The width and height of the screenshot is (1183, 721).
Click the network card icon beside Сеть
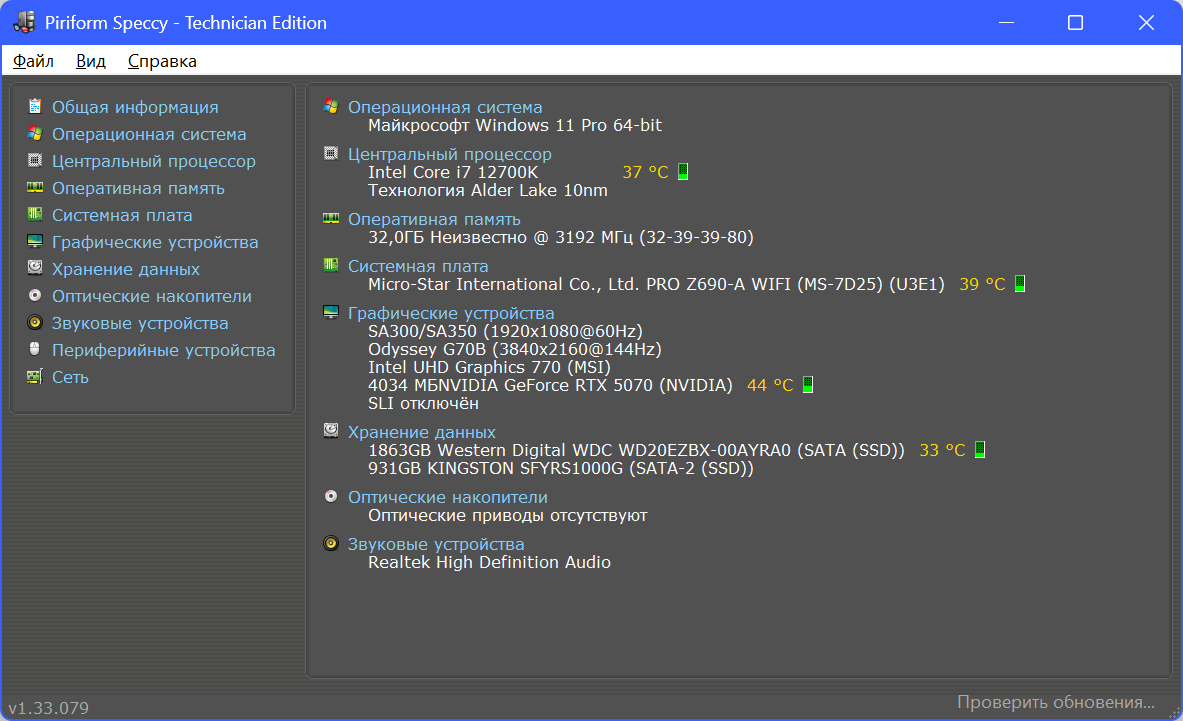35,376
